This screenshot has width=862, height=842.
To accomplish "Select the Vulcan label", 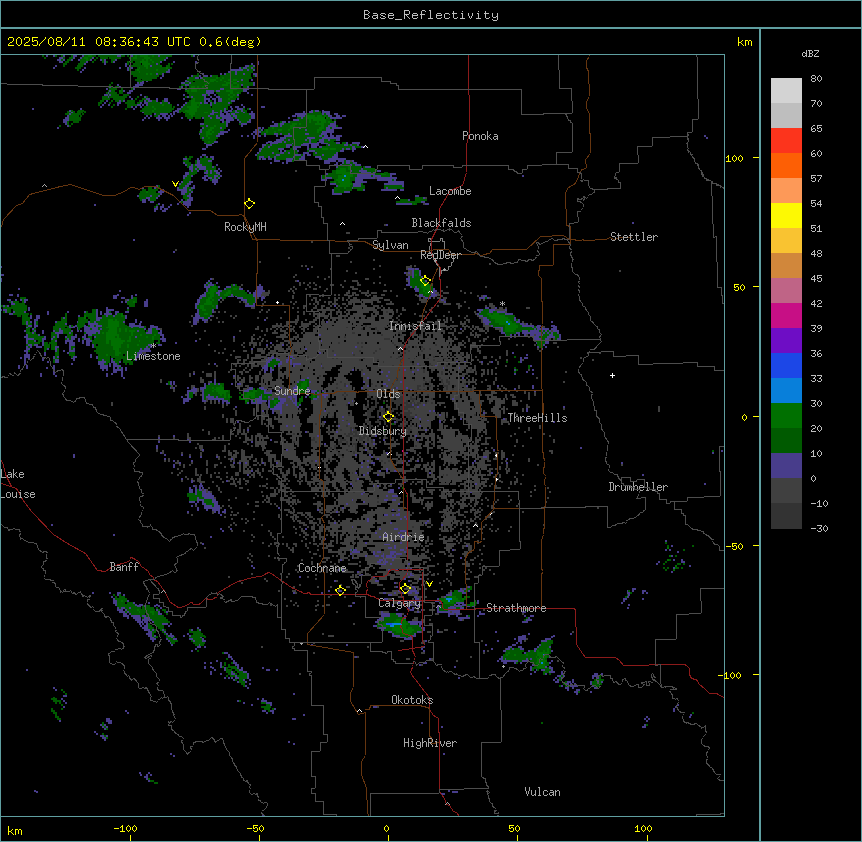I will pos(543,792).
